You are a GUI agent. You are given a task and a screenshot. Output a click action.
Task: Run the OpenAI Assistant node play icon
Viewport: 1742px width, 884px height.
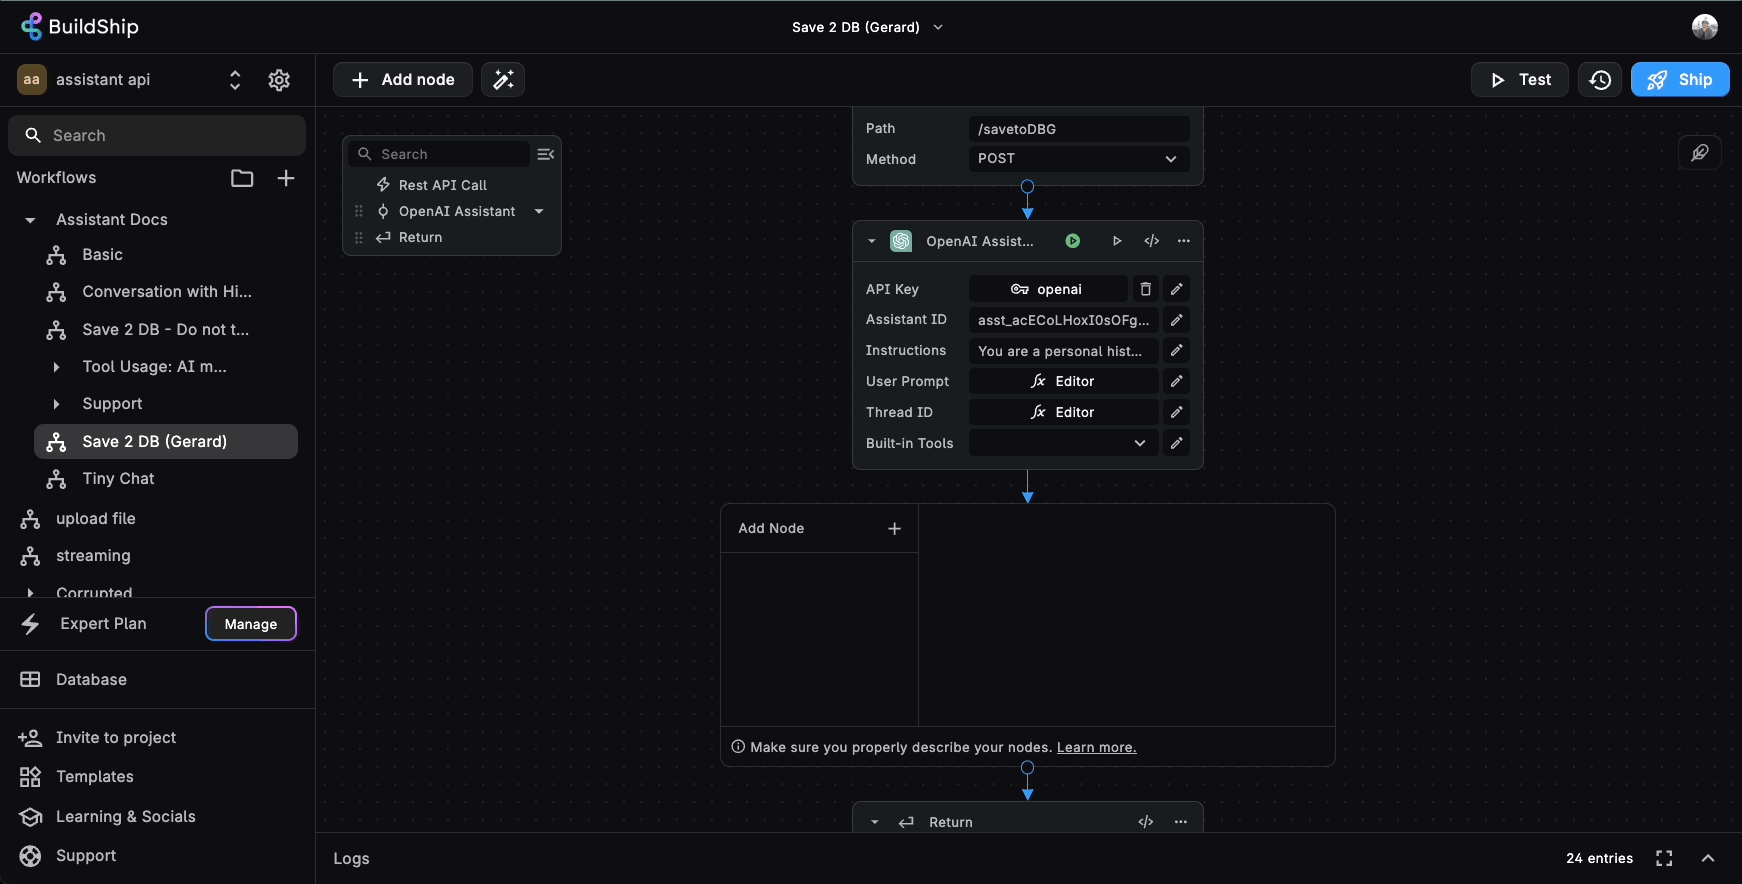pos(1117,241)
